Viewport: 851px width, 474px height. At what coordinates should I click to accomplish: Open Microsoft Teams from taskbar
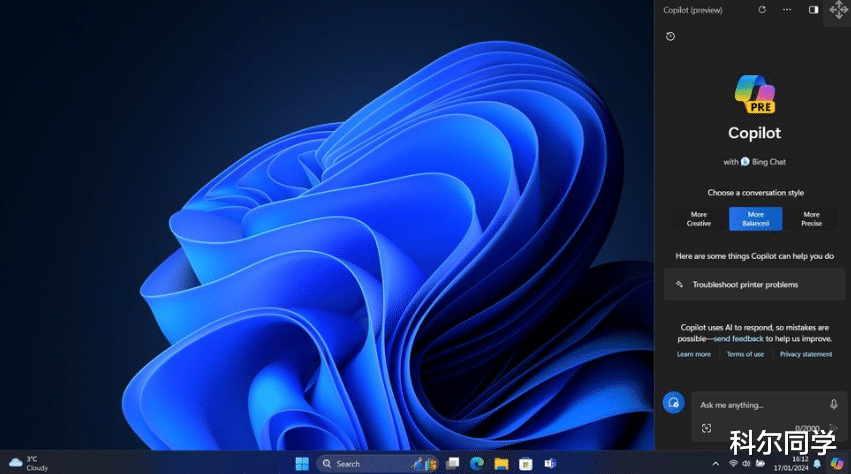click(550, 464)
